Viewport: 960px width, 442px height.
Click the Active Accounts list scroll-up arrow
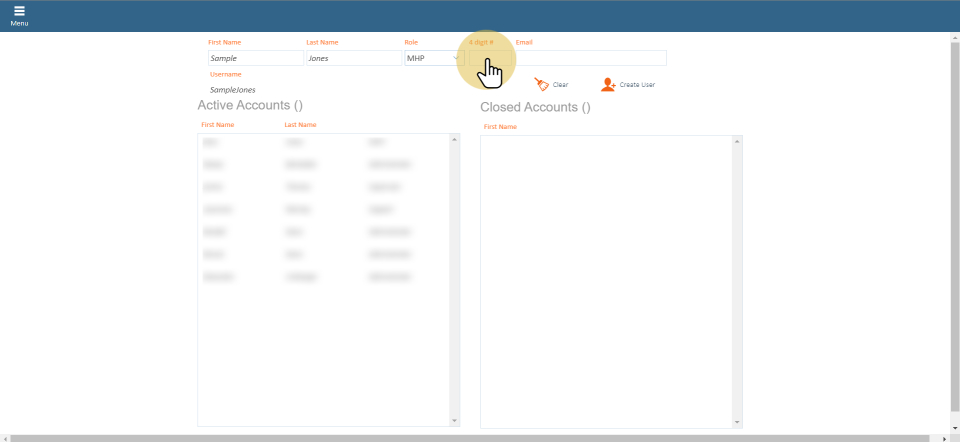pos(455,139)
